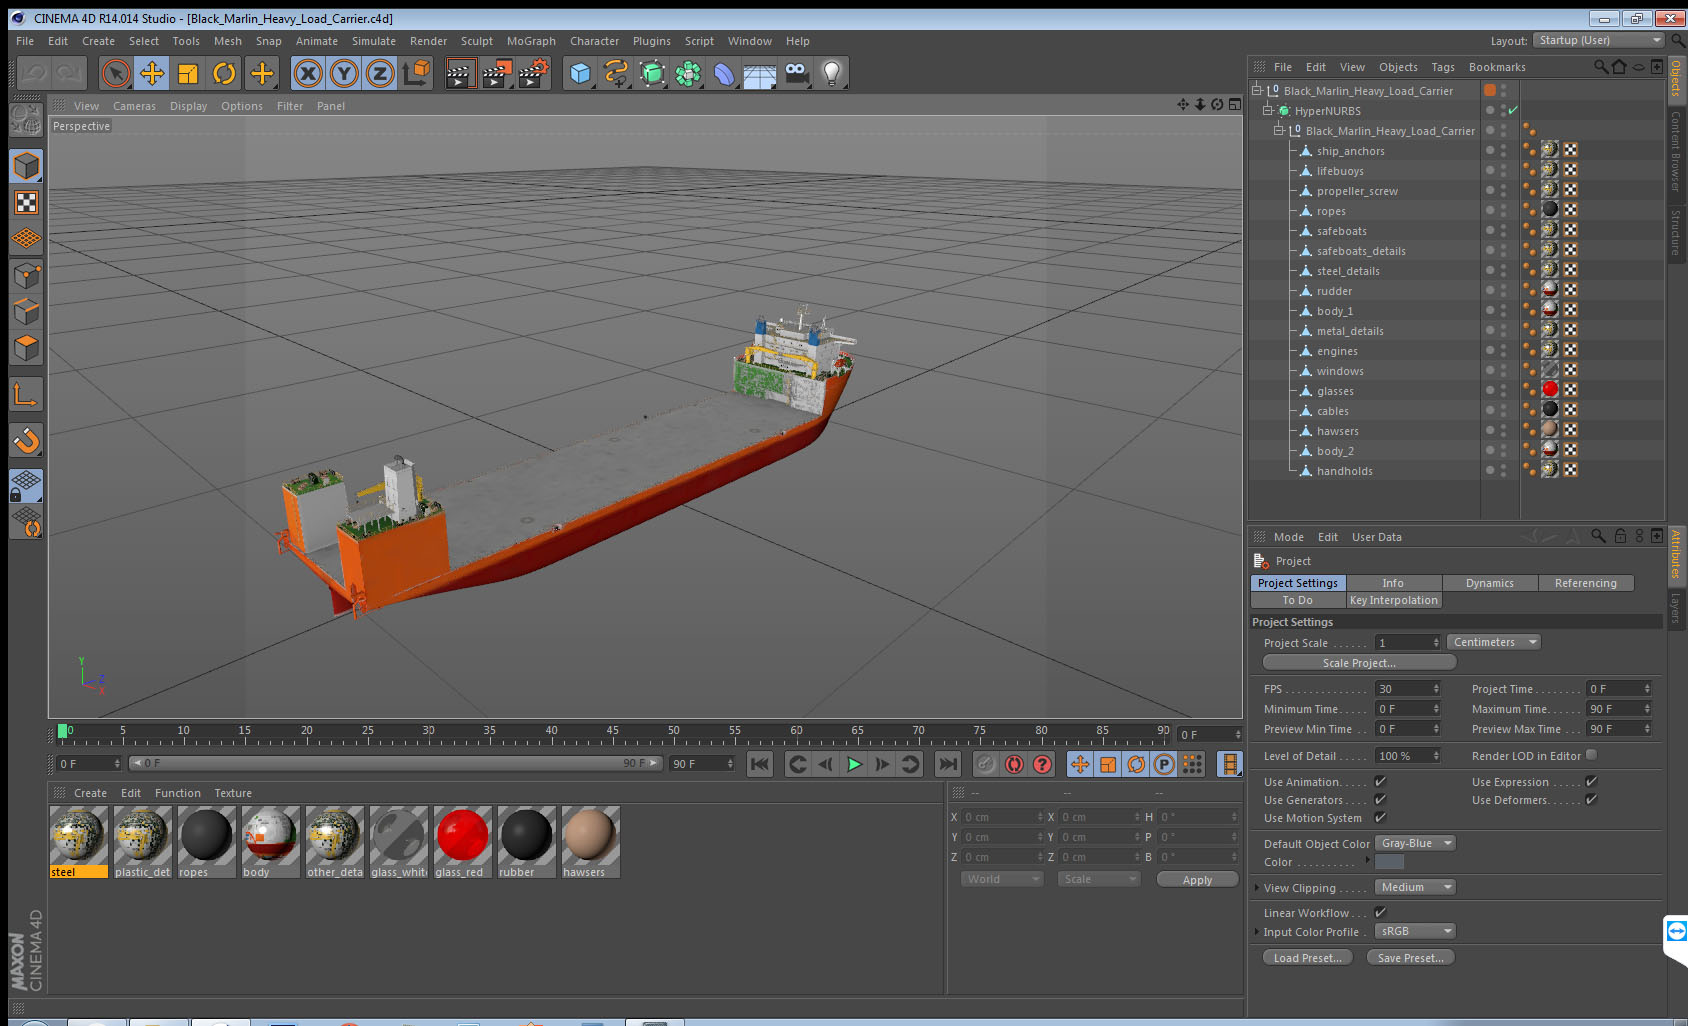This screenshot has width=1688, height=1026.
Task: Click the Load Preset button
Action: (1307, 957)
